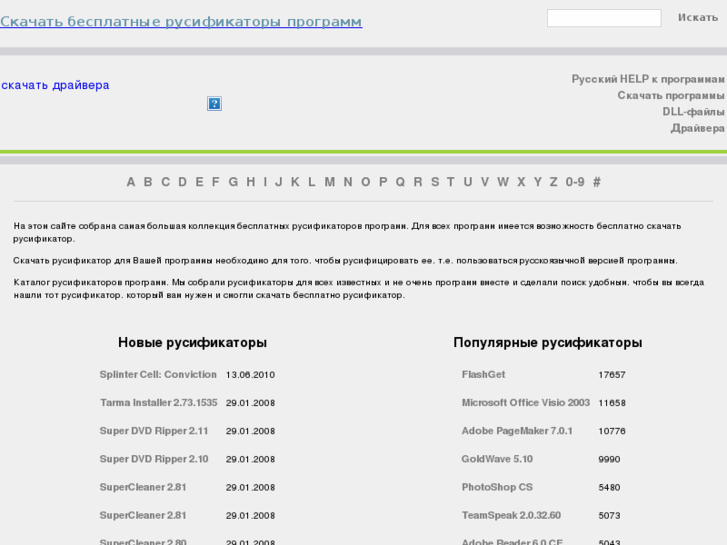The height and width of the screenshot is (545, 727).
Task: Open letter Y program list
Action: (538, 182)
